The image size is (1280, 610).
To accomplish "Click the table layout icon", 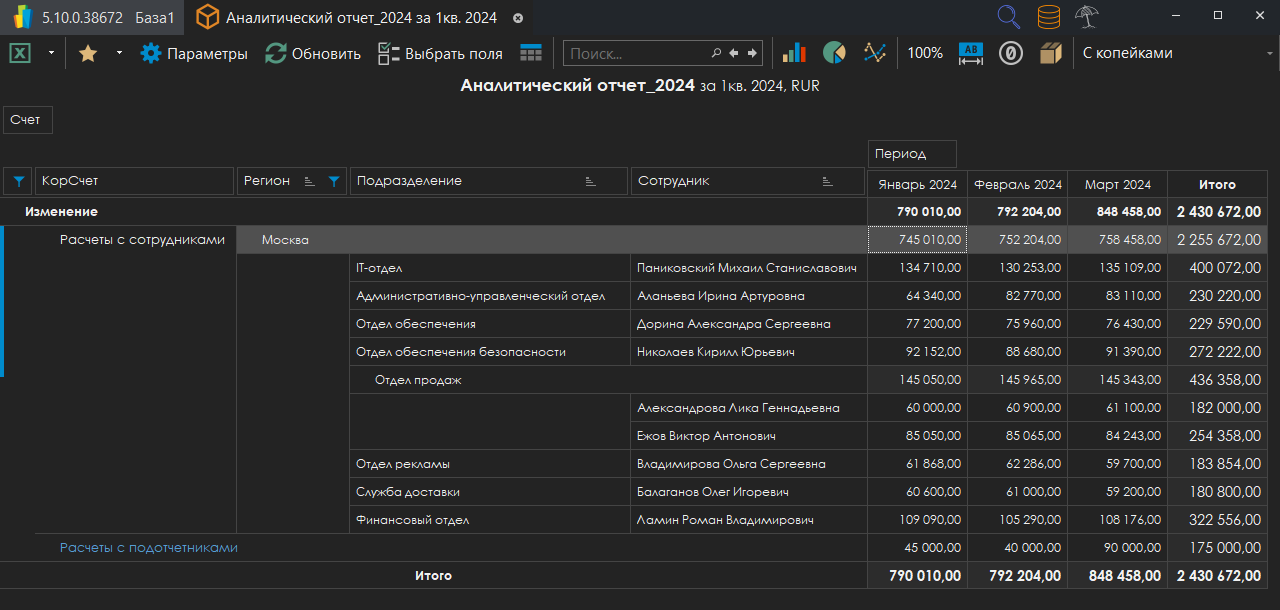I will pyautogui.click(x=531, y=53).
